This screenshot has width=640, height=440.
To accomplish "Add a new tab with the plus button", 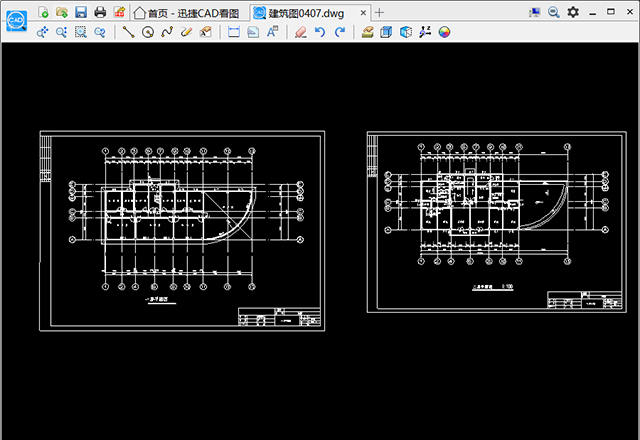I will click(x=379, y=13).
